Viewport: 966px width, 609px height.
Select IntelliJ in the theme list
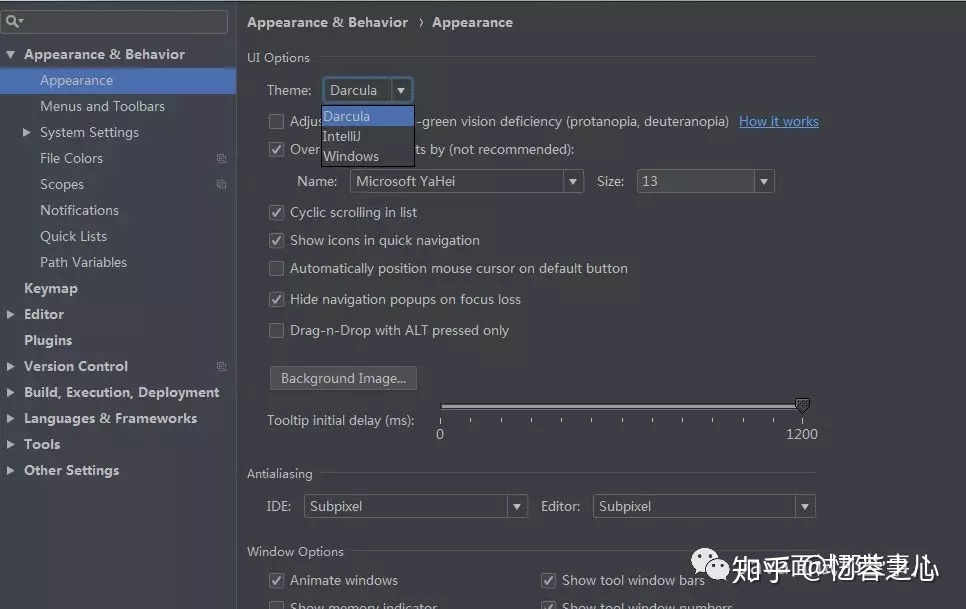(368, 136)
